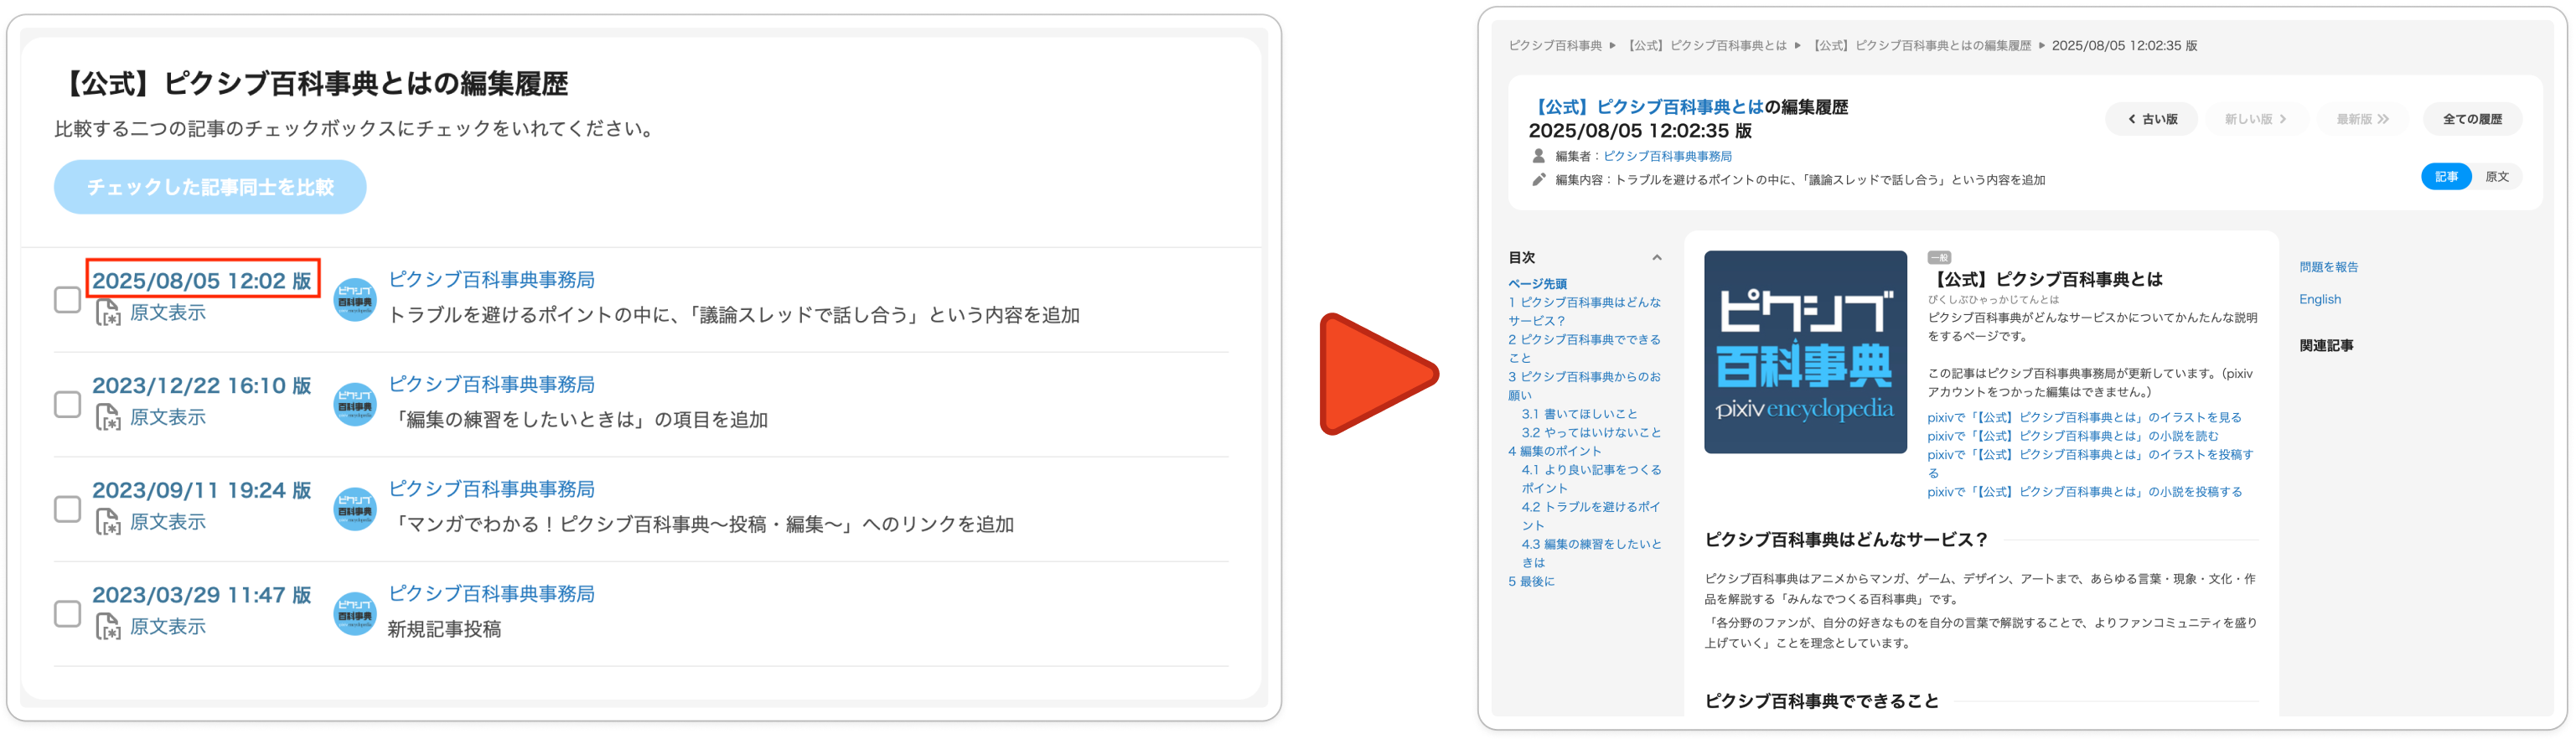Go to 4.3 編集の練習をしたいときは

click(x=1591, y=553)
